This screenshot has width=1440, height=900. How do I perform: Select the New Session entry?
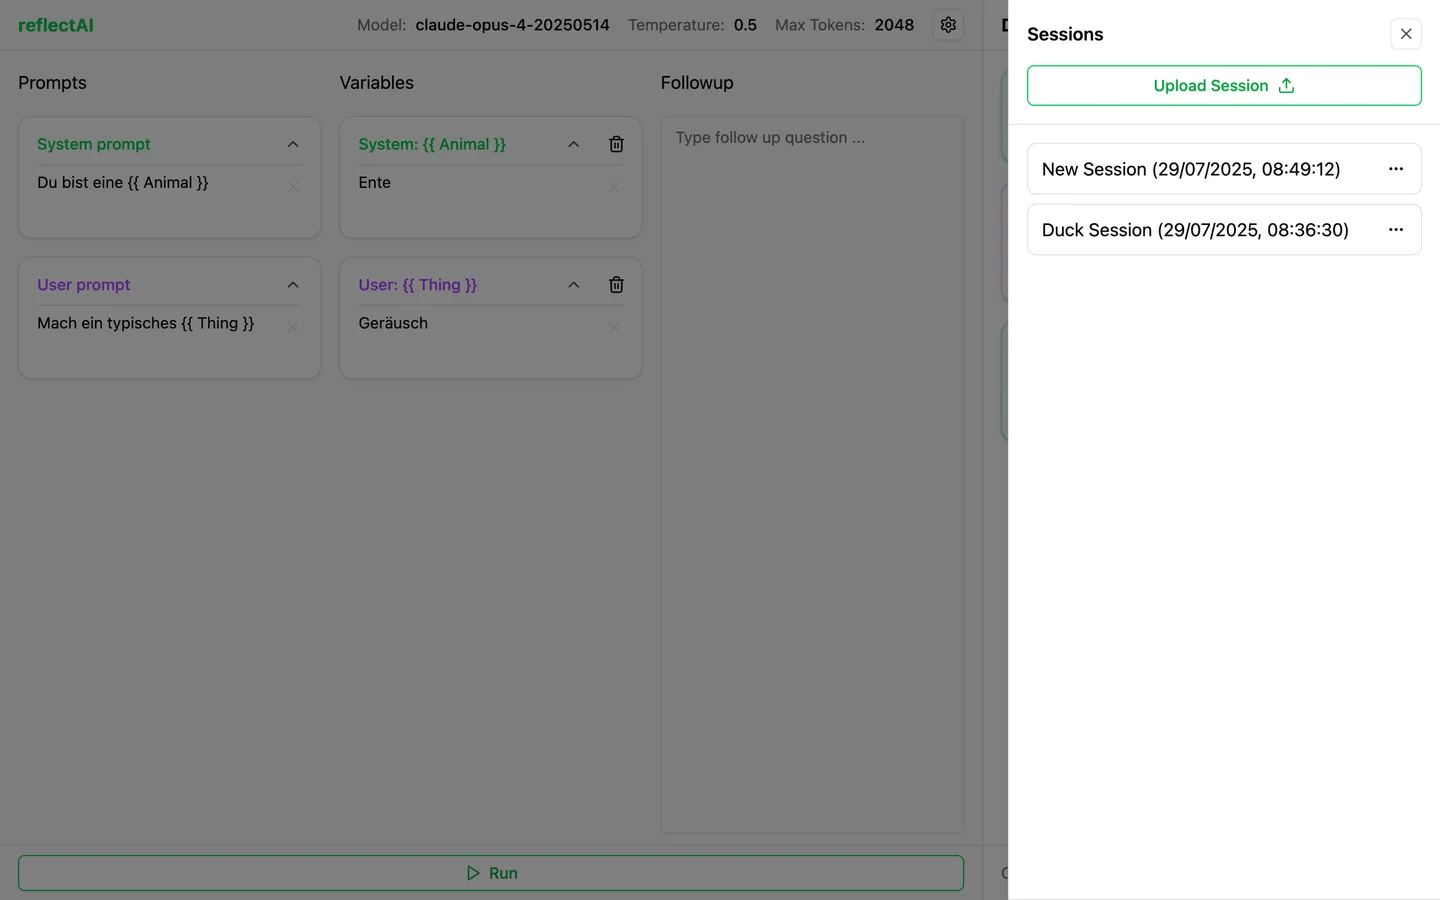click(1190, 169)
